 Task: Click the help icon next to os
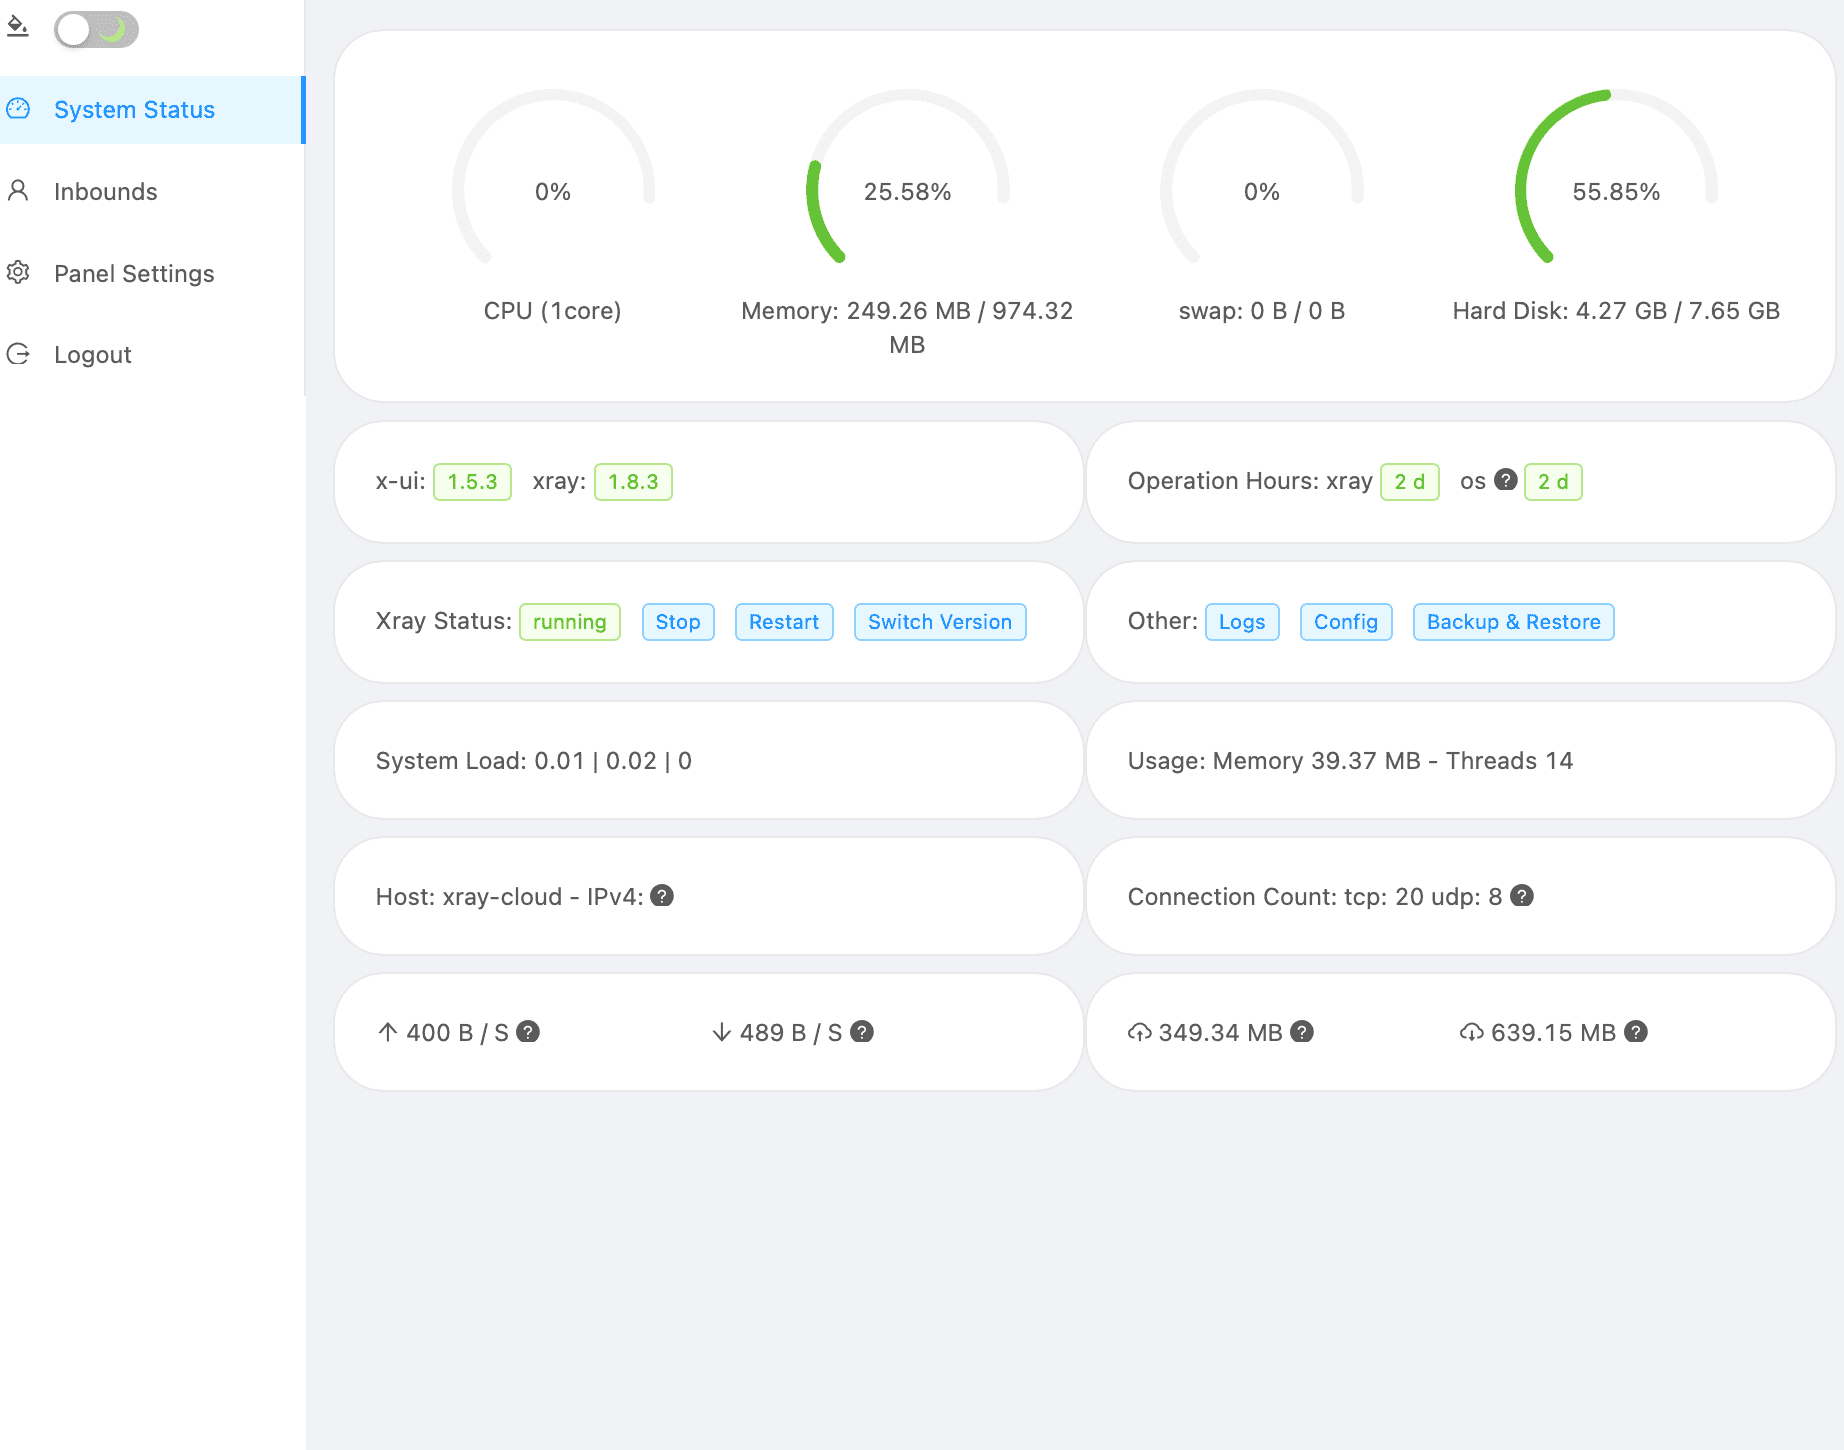coord(1506,480)
